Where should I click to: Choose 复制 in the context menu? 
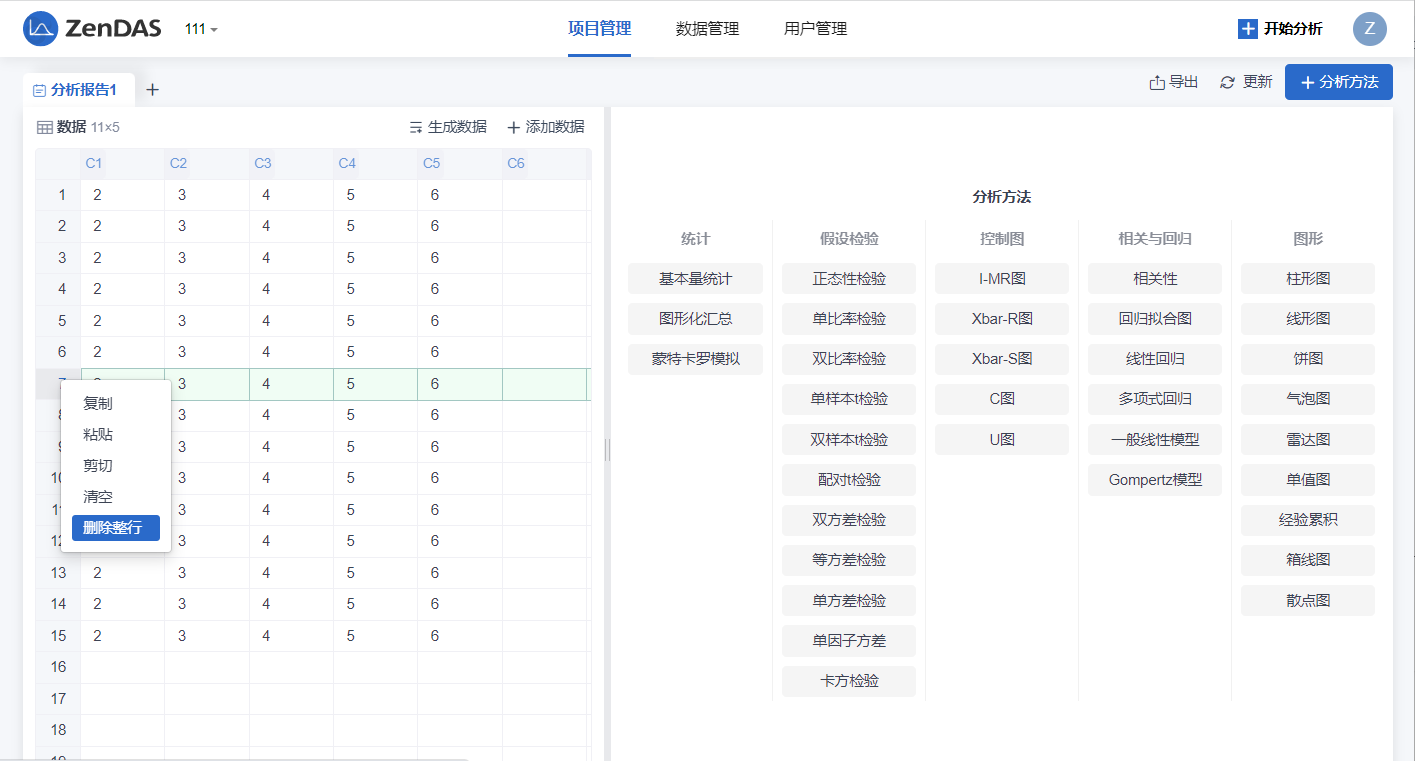click(98, 404)
